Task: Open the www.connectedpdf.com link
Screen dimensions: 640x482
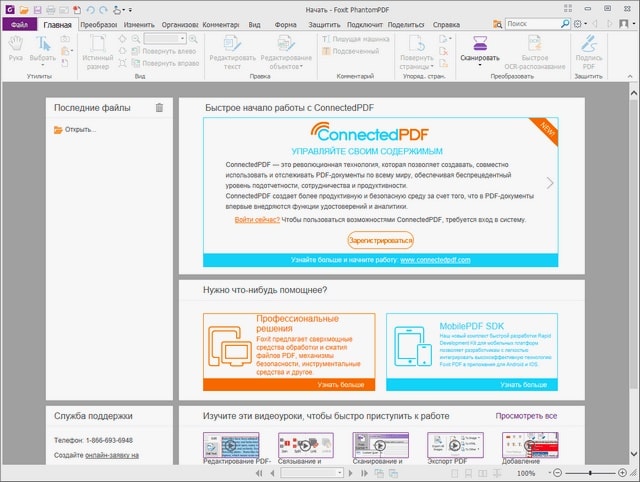Action: coord(435,260)
